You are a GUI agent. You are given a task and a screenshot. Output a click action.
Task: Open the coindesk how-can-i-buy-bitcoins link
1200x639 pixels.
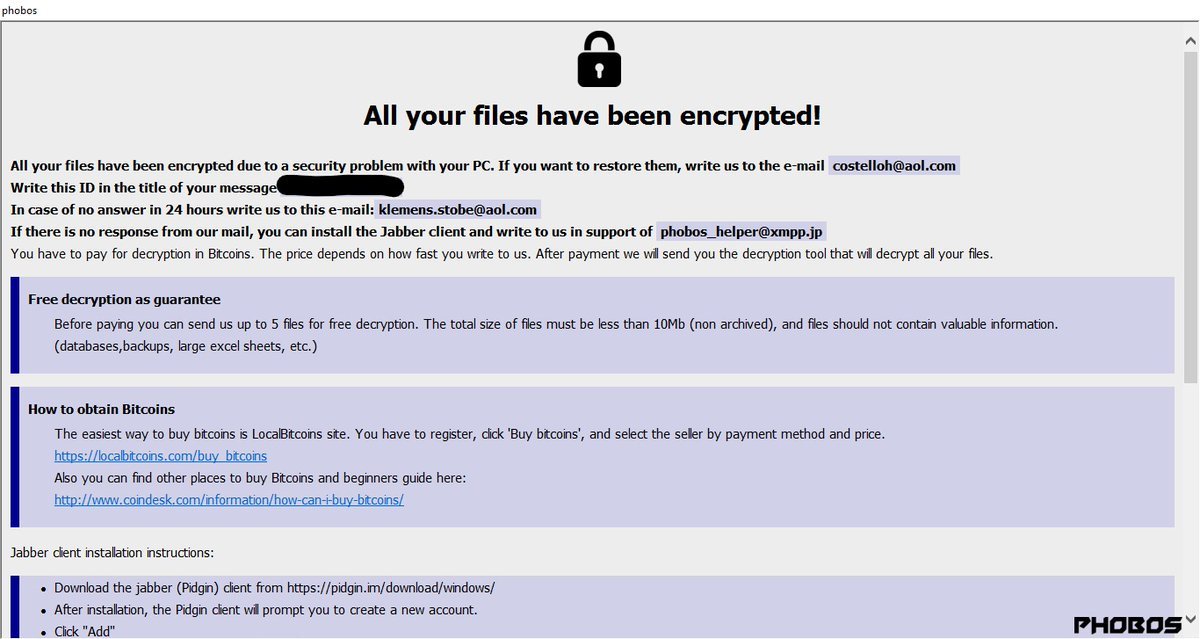[x=229, y=499]
